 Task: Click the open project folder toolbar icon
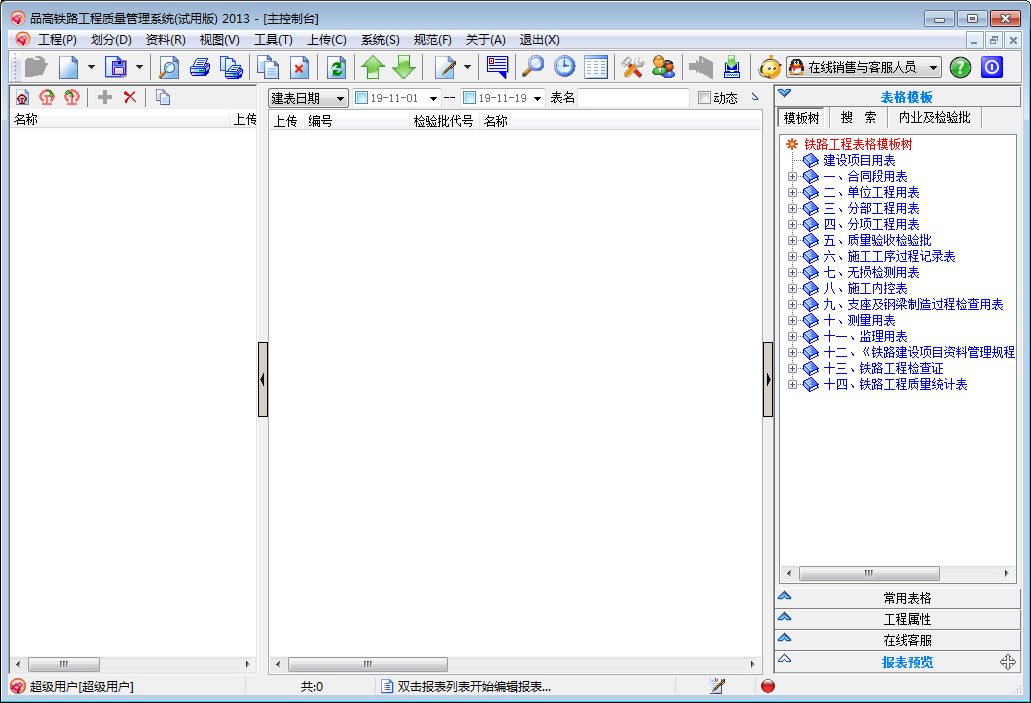[x=36, y=67]
